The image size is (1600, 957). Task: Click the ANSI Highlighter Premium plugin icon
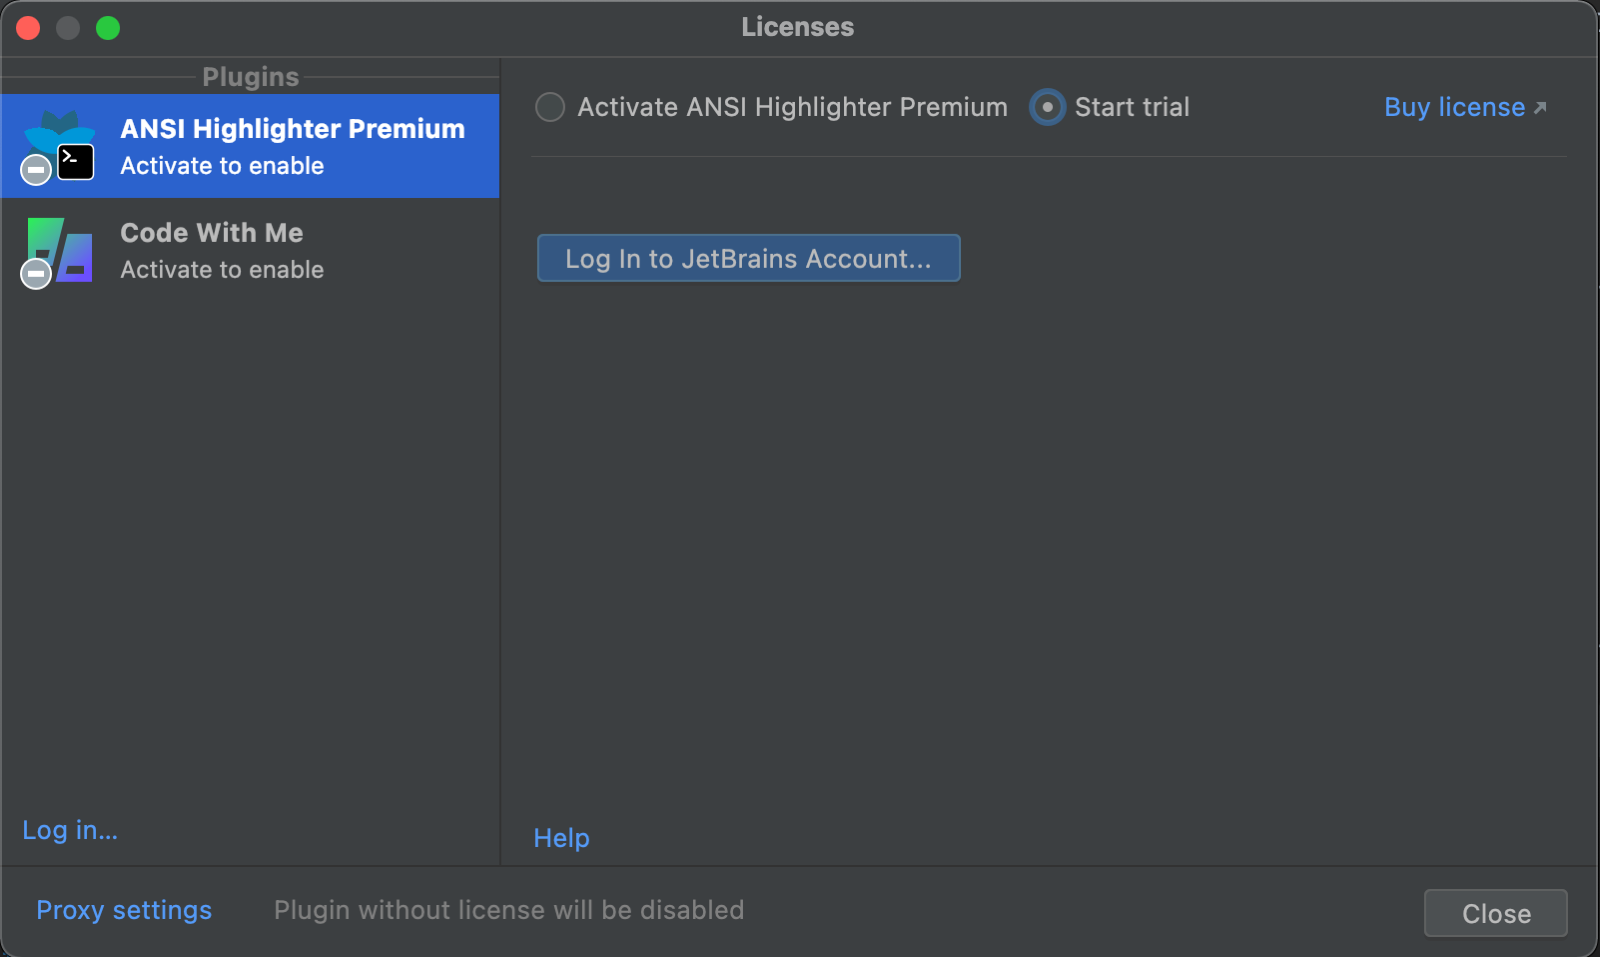(62, 143)
